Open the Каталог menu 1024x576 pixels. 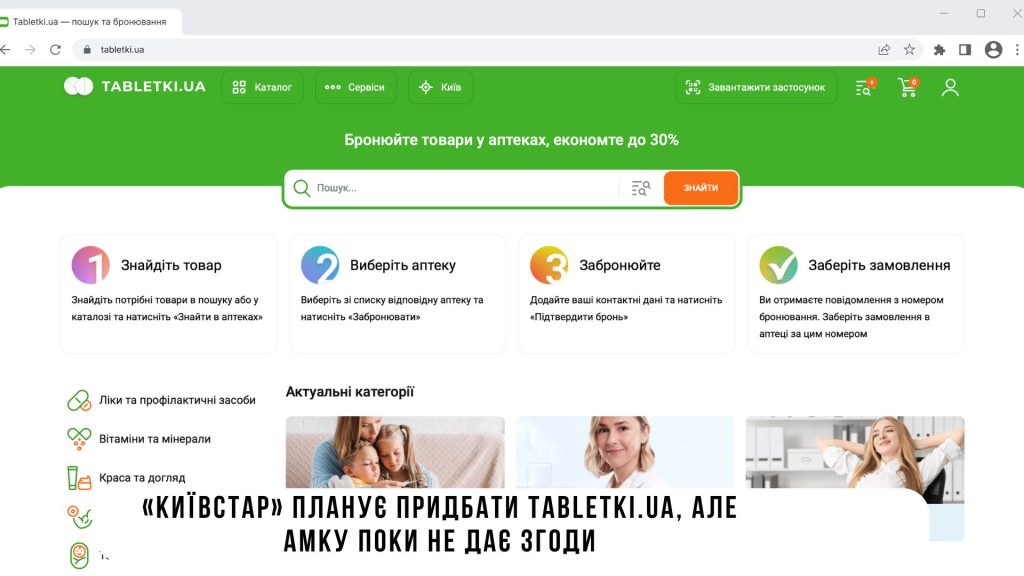pos(263,87)
